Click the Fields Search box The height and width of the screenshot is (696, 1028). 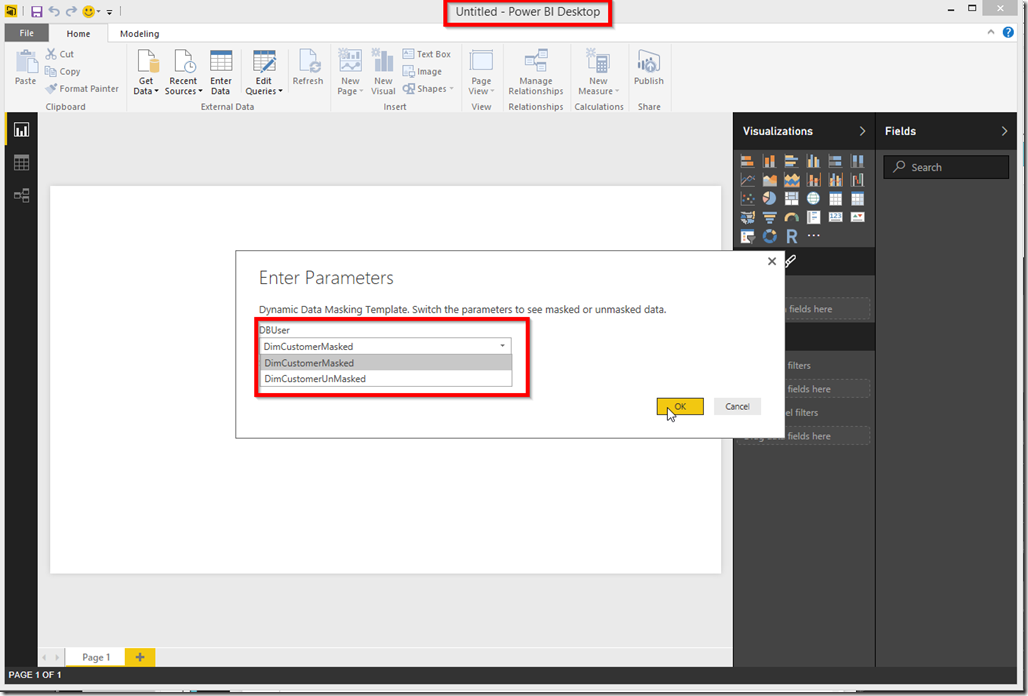point(946,167)
